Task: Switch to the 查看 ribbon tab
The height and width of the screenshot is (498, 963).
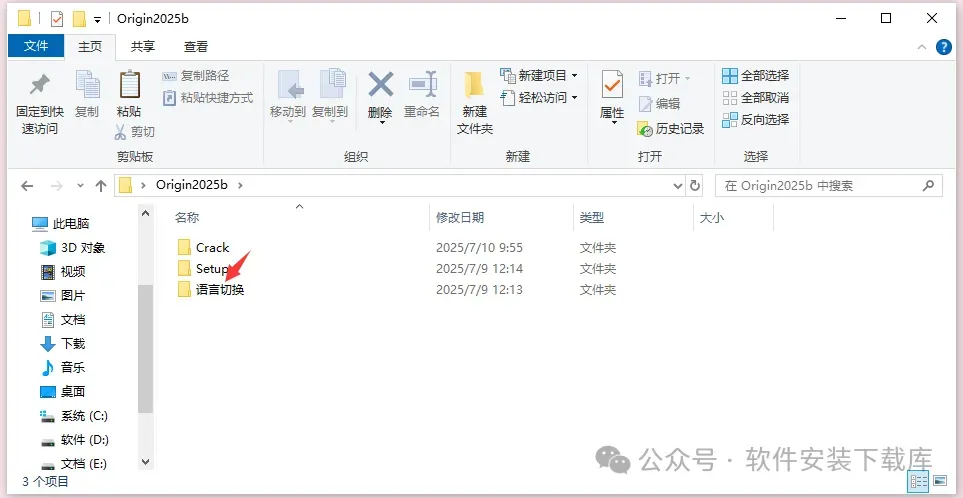Action: coord(196,47)
